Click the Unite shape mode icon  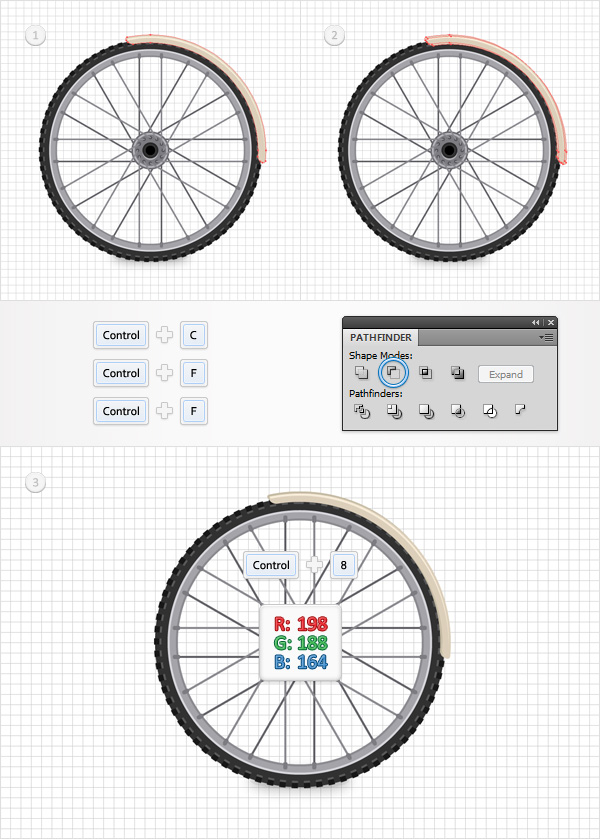362,372
